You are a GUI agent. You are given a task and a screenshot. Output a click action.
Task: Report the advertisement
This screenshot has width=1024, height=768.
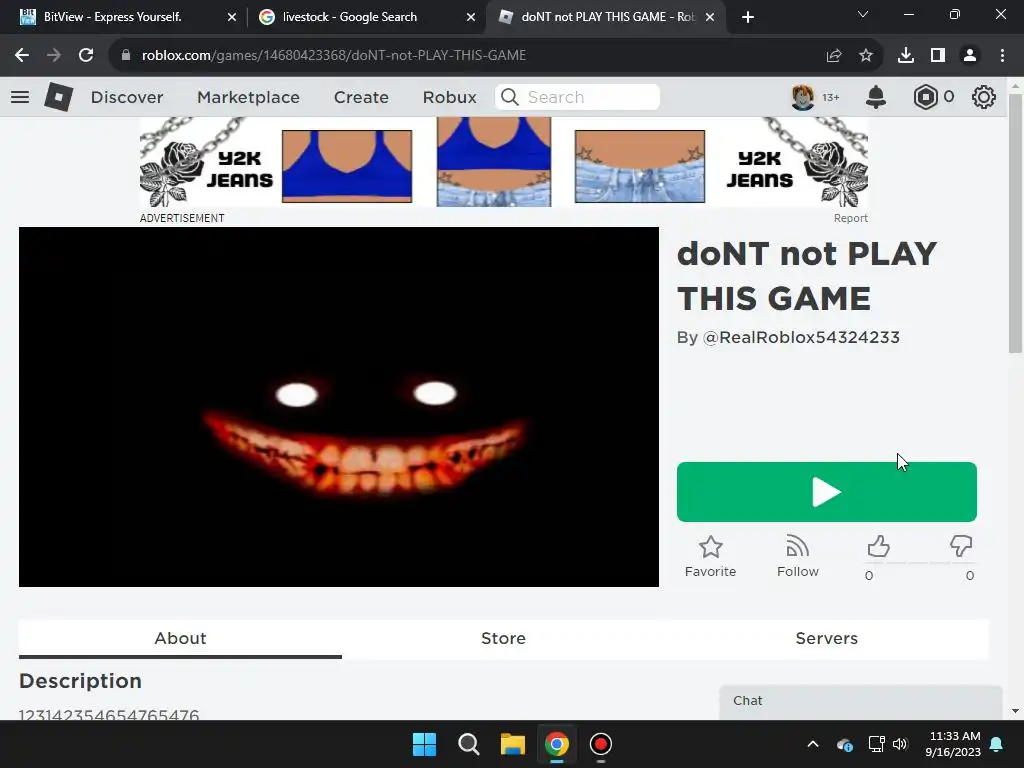[850, 218]
